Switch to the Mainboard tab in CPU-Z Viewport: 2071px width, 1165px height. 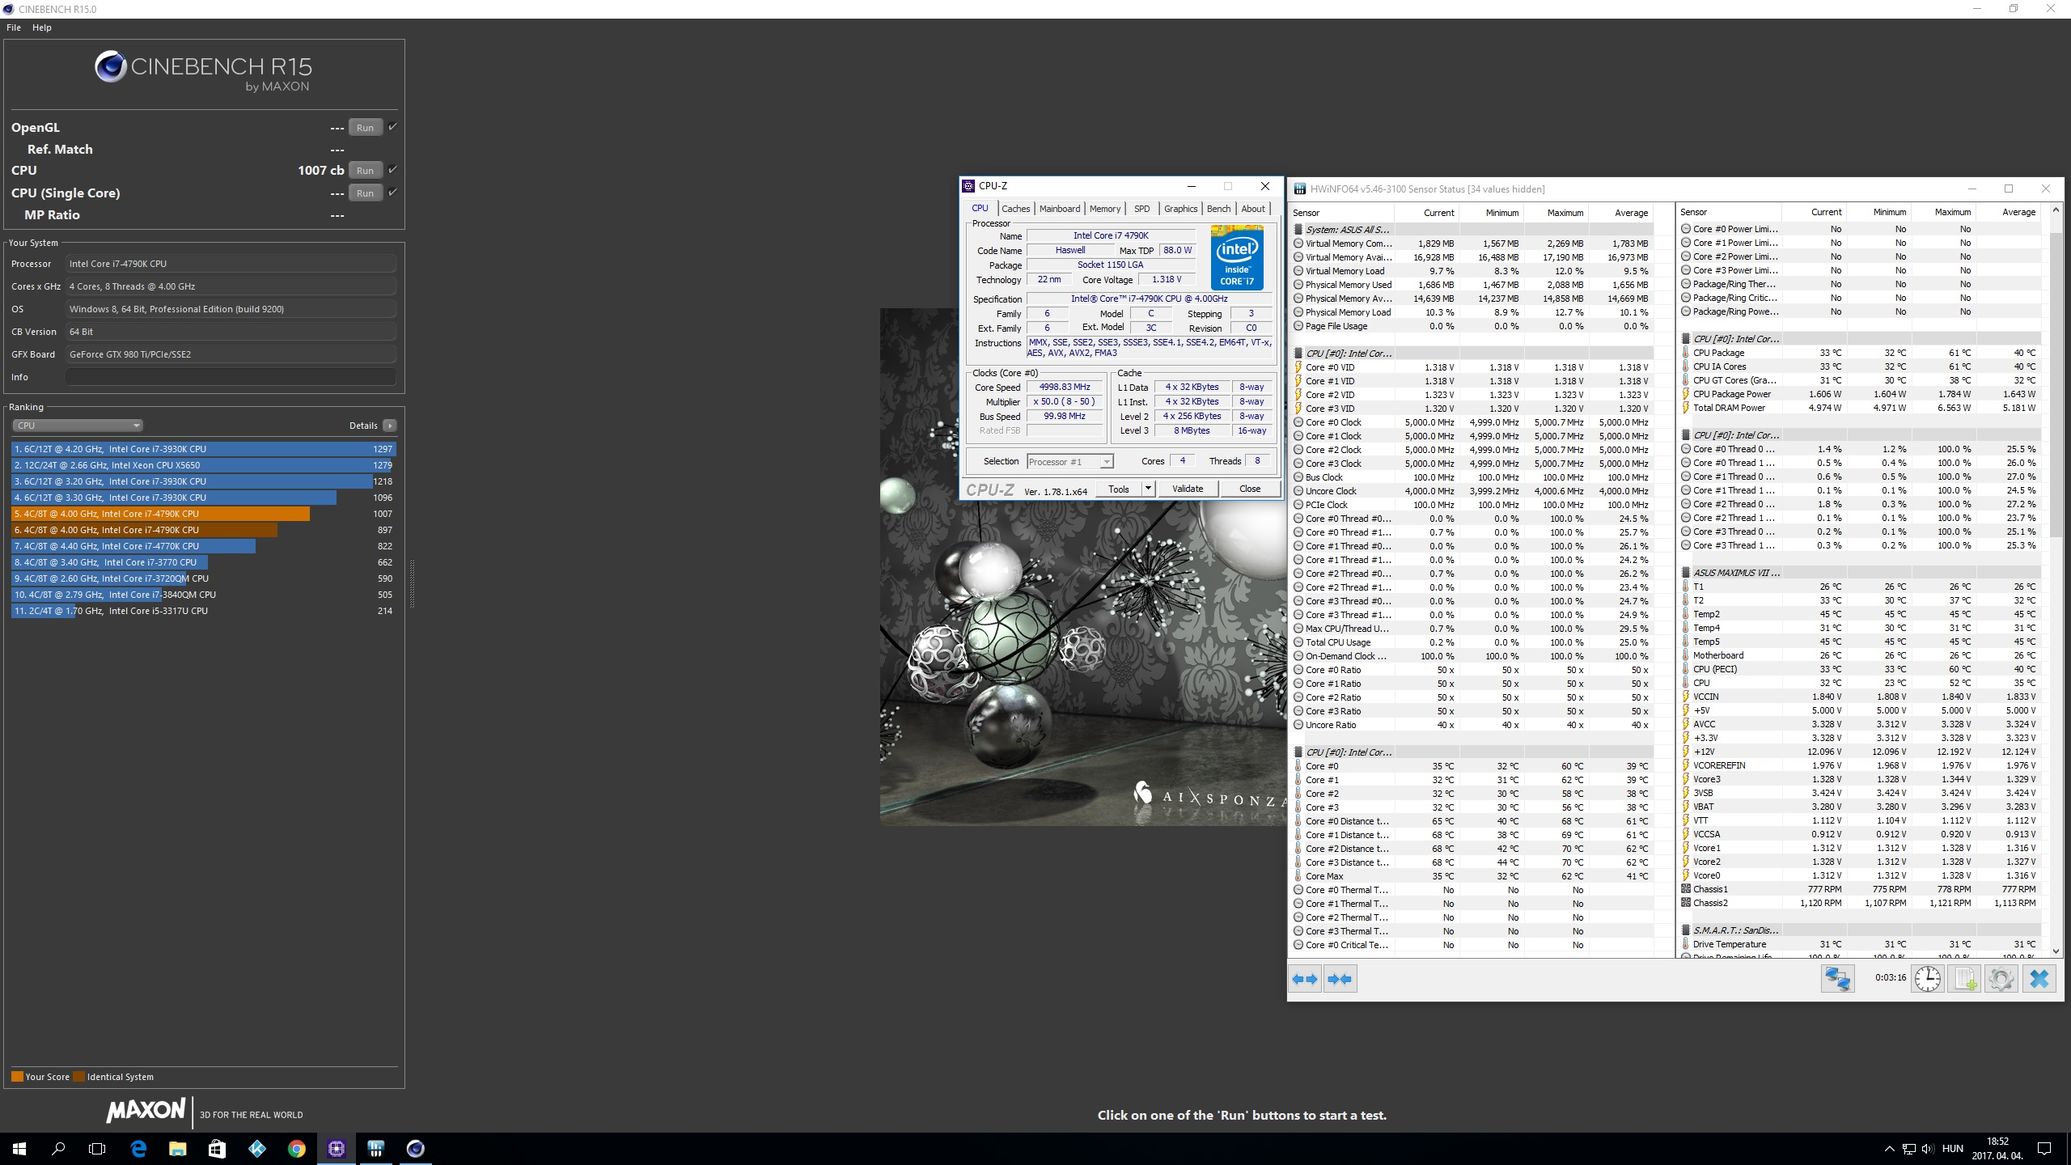tap(1059, 209)
